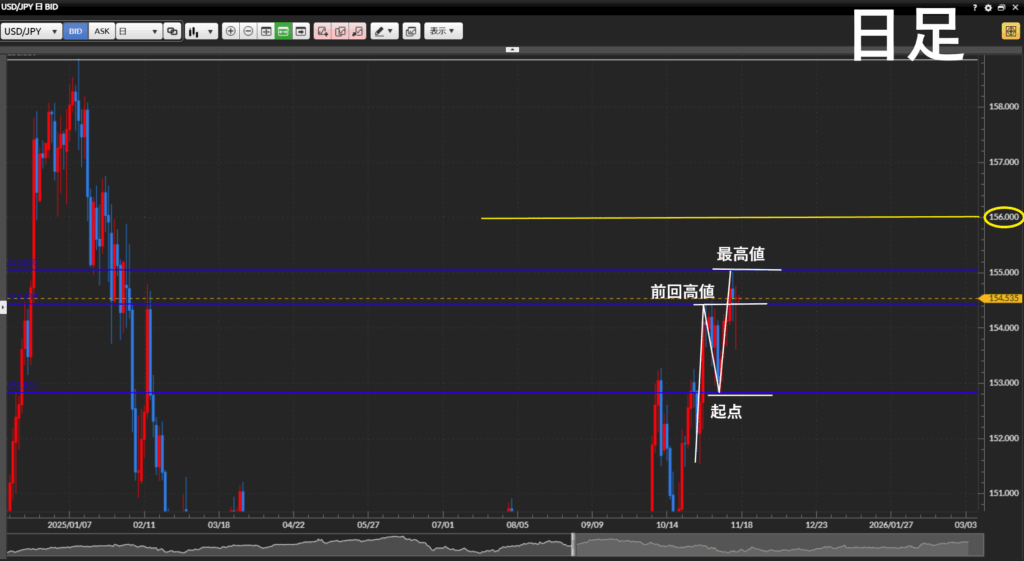
Task: Click the yellow crosshair icon at top right
Action: point(1009,31)
